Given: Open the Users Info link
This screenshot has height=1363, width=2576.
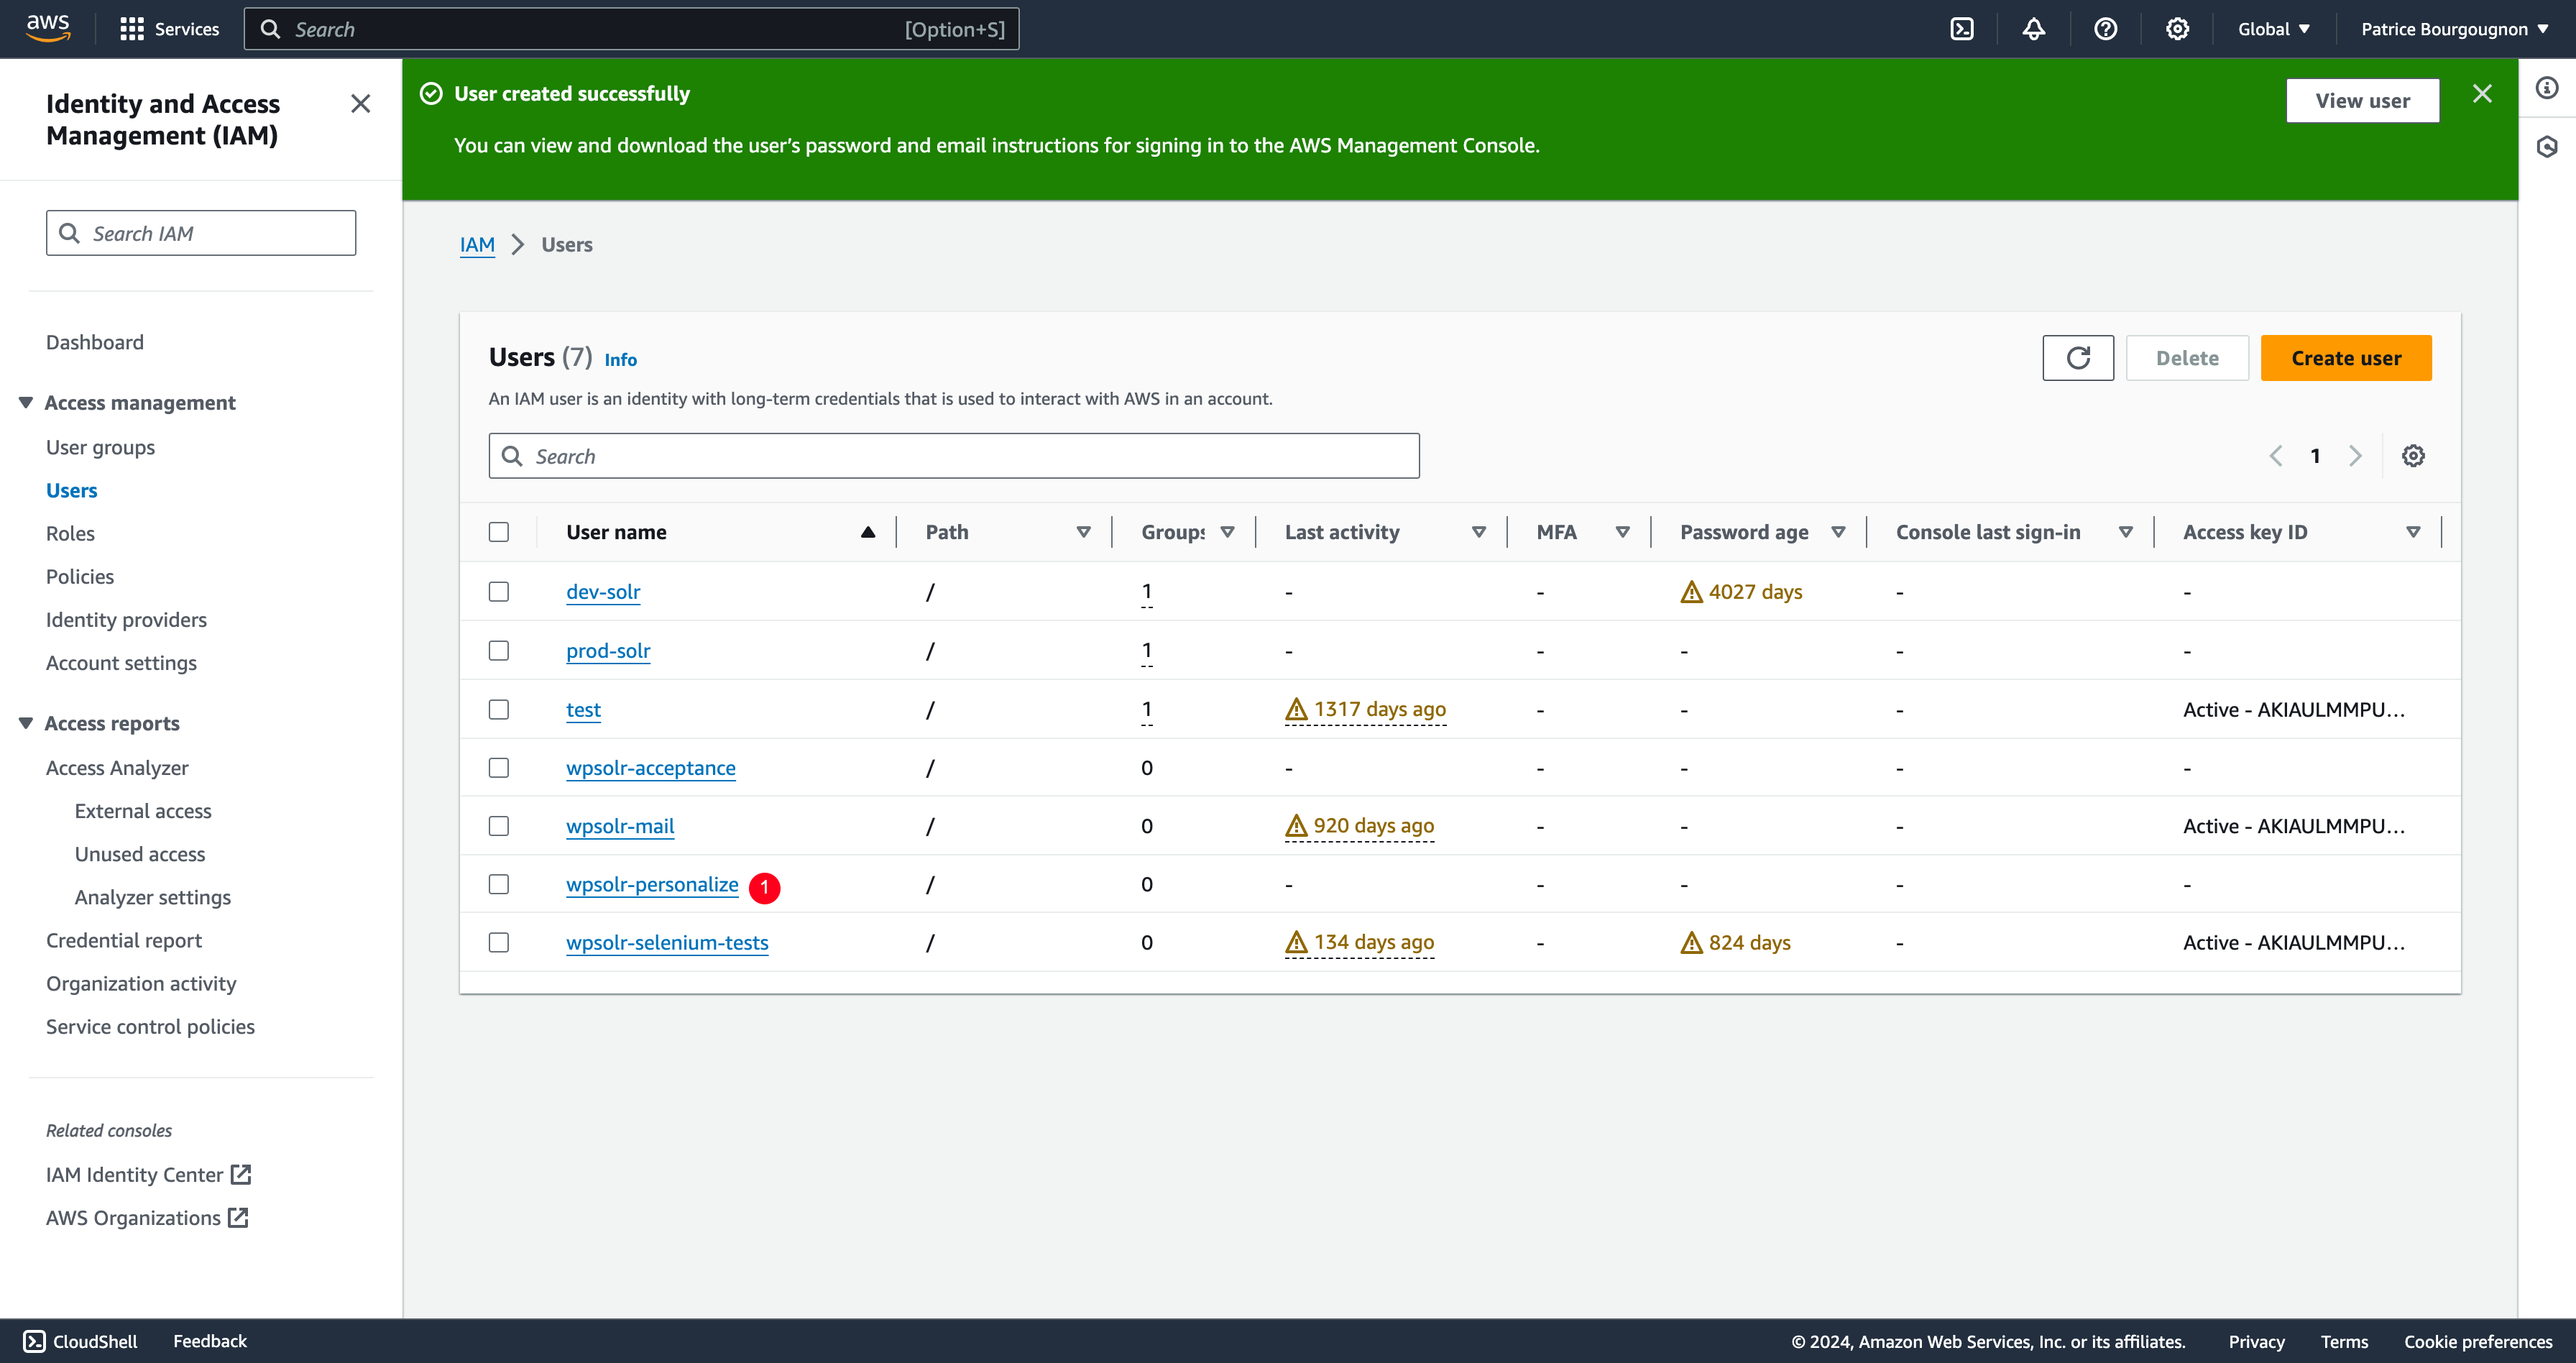Looking at the screenshot, I should point(620,360).
